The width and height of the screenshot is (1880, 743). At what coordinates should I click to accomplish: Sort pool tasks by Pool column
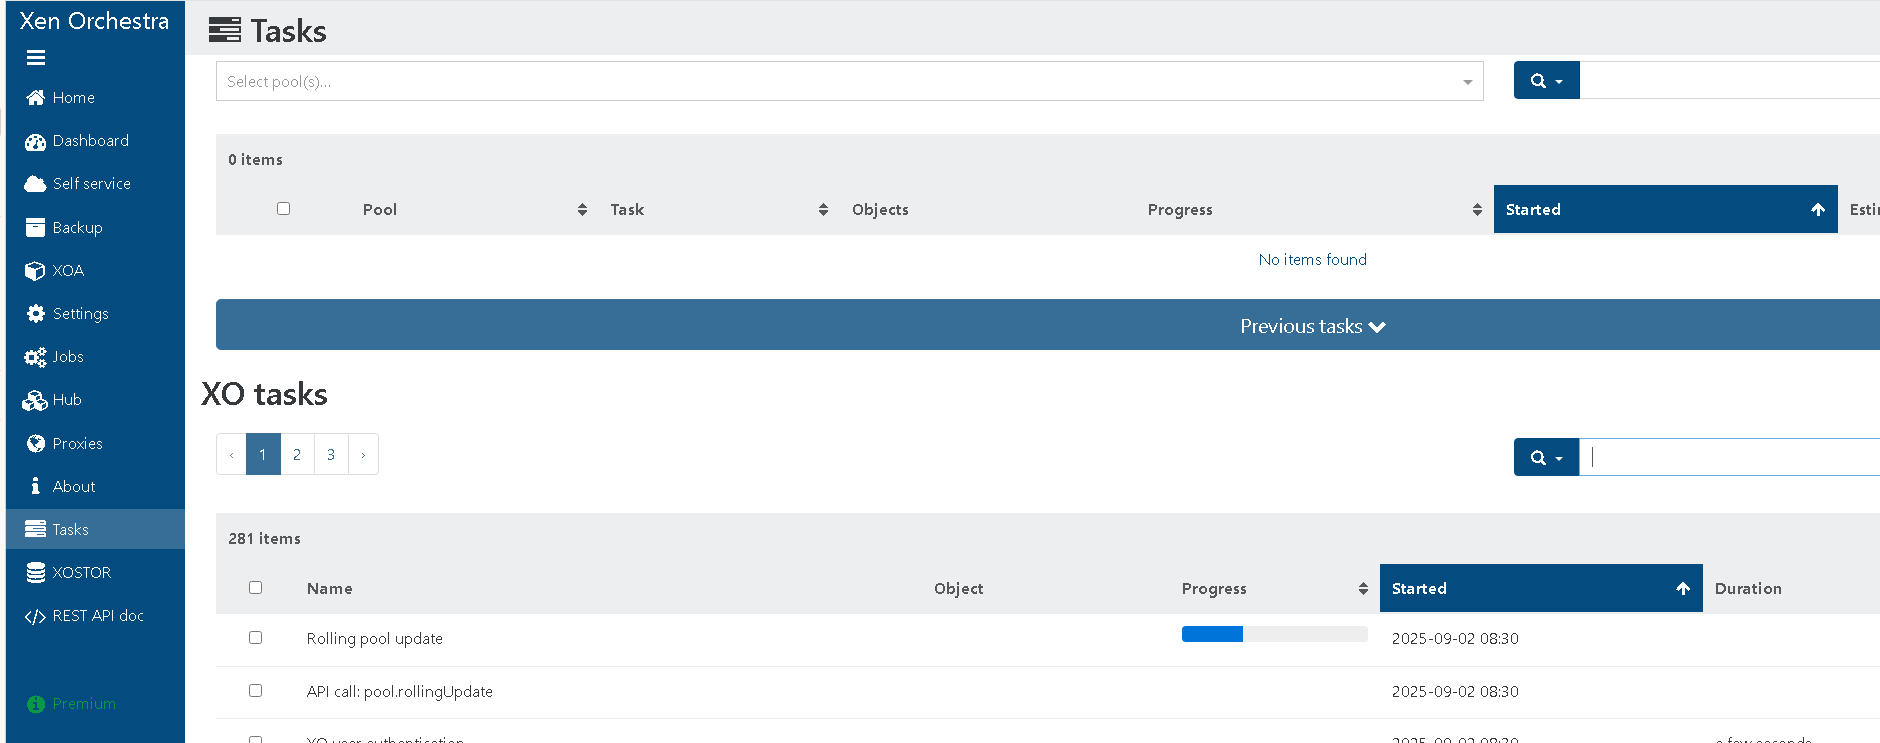(x=475, y=210)
